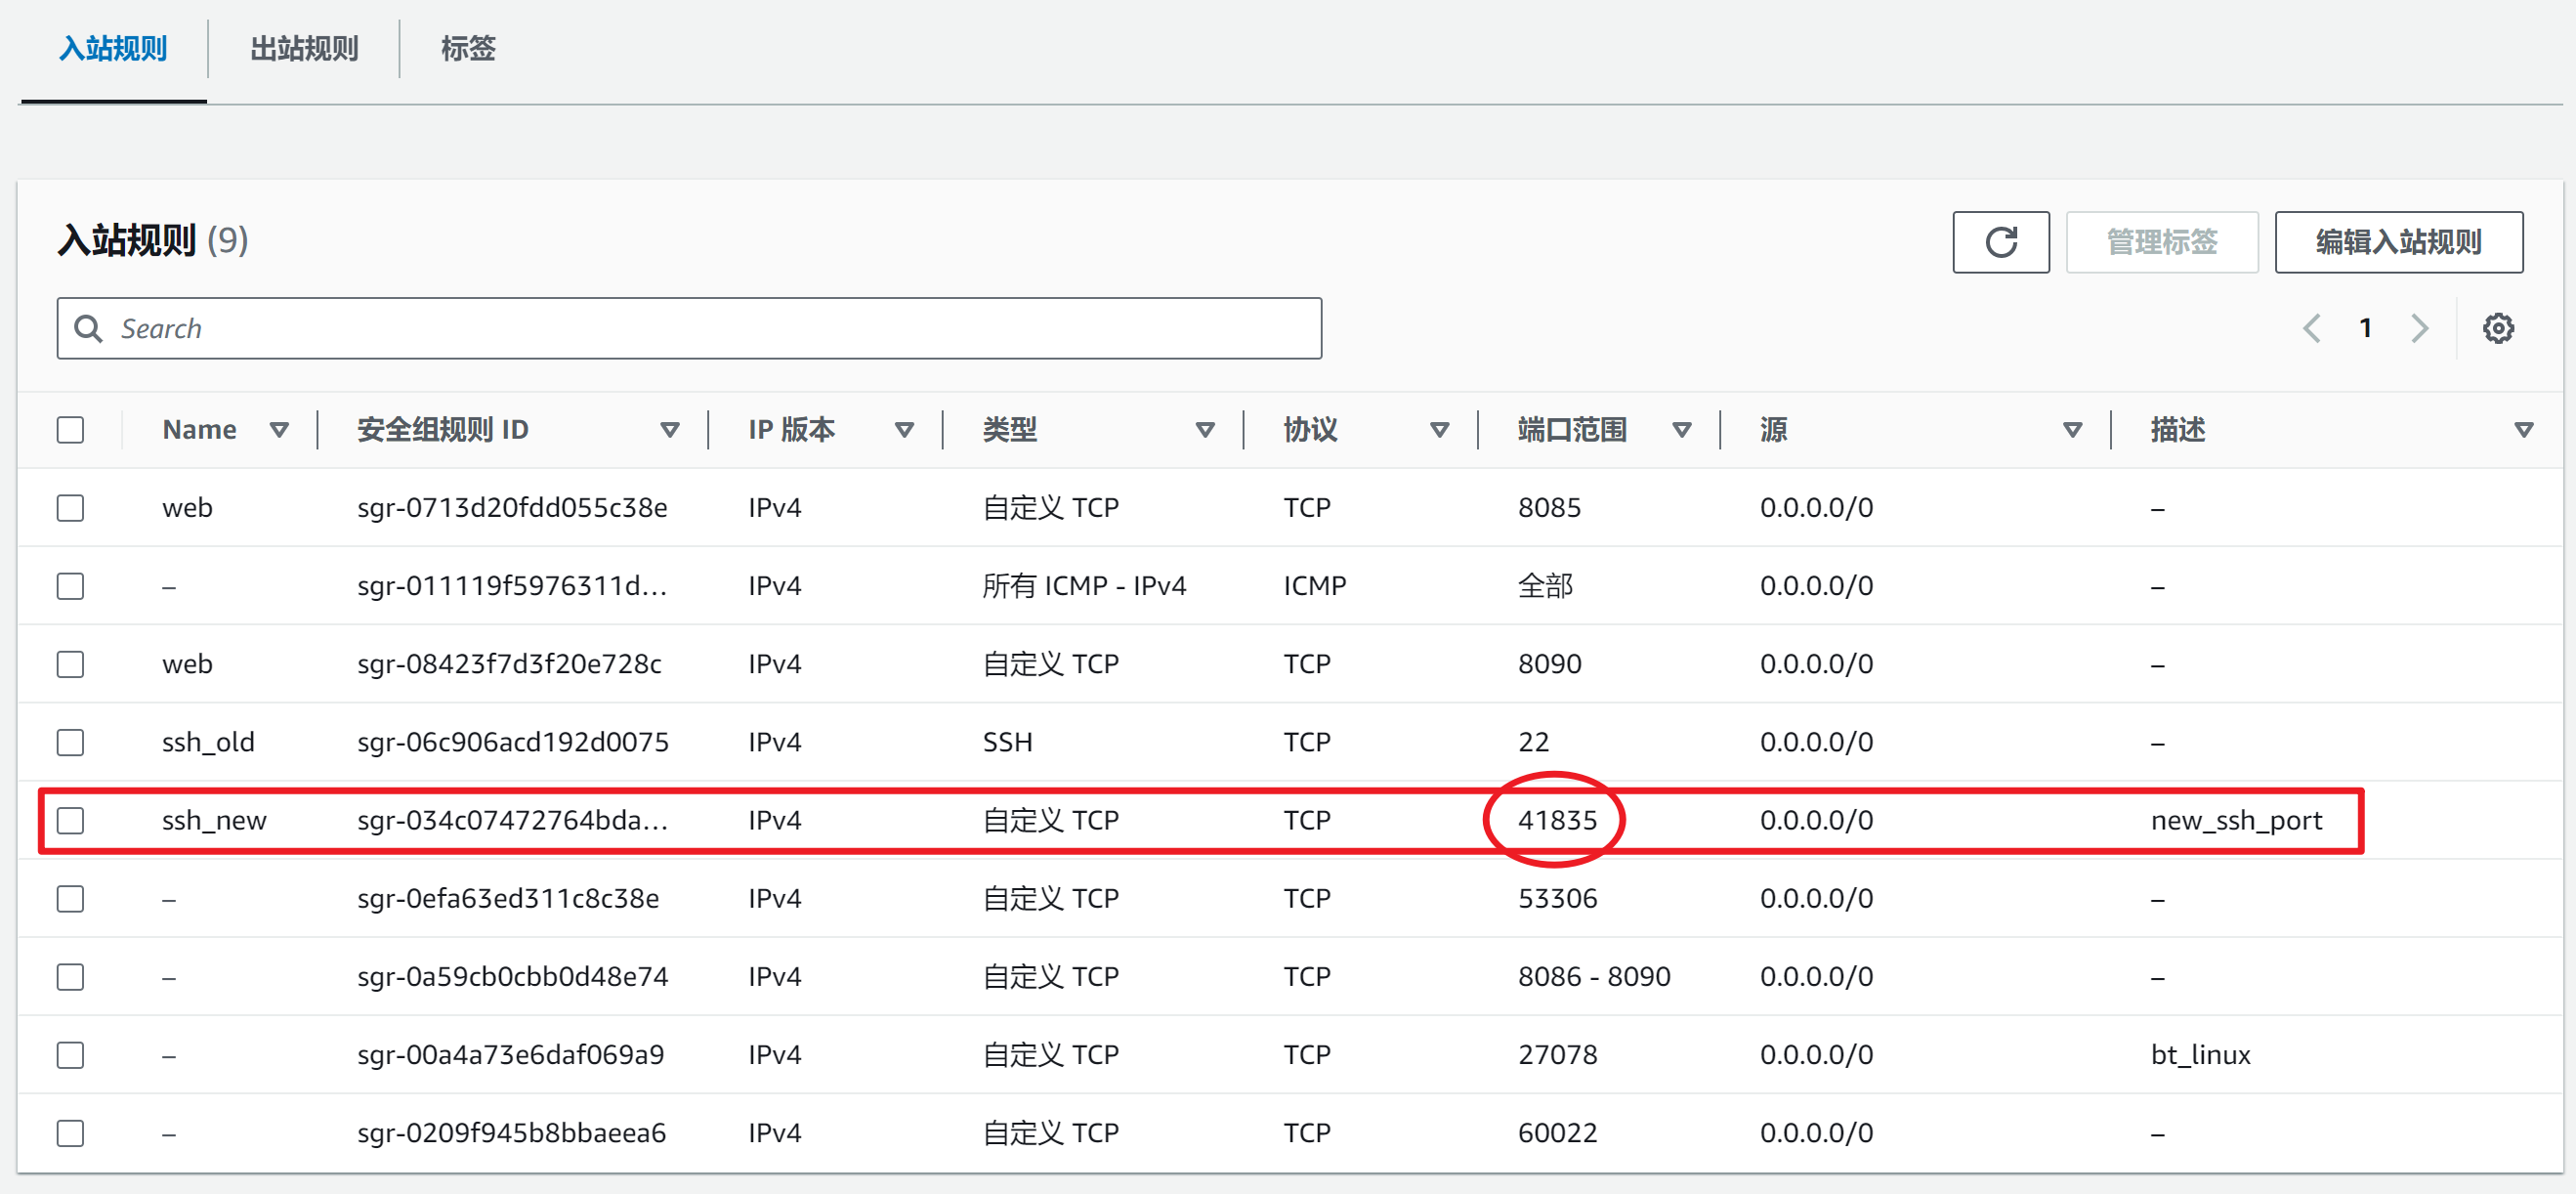The image size is (2576, 1194).
Task: Check the bt_linux rule checkbox
Action: pyautogui.click(x=70, y=1054)
